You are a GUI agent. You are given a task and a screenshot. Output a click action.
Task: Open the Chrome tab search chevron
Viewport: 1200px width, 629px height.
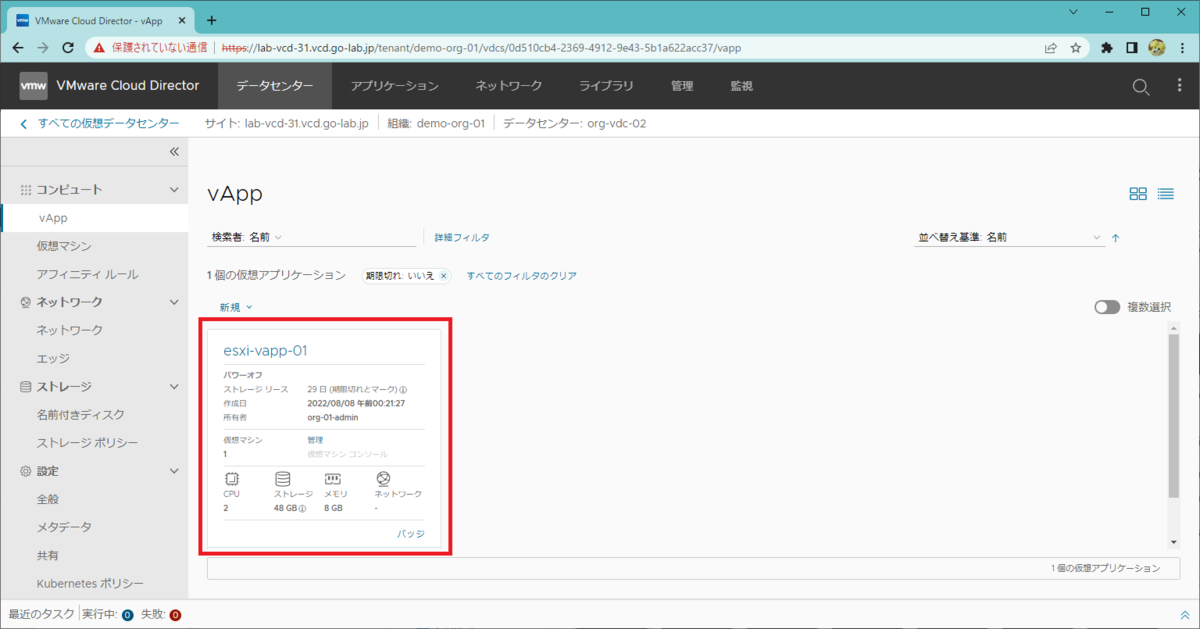[x=1073, y=12]
